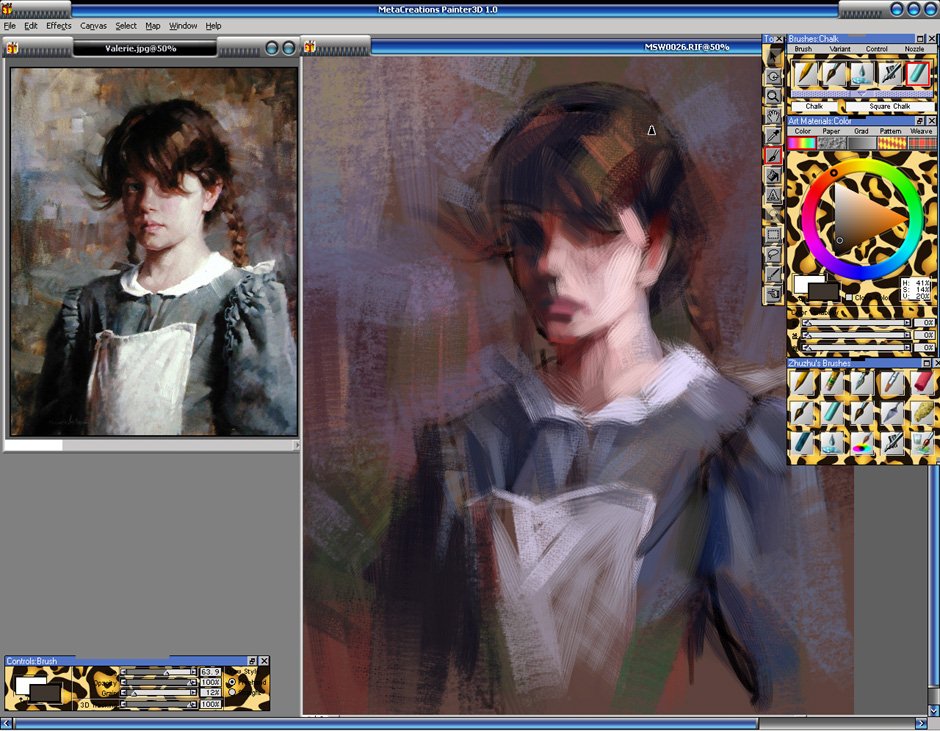
Task: Select the triangle Shape tool
Action: click(x=773, y=195)
